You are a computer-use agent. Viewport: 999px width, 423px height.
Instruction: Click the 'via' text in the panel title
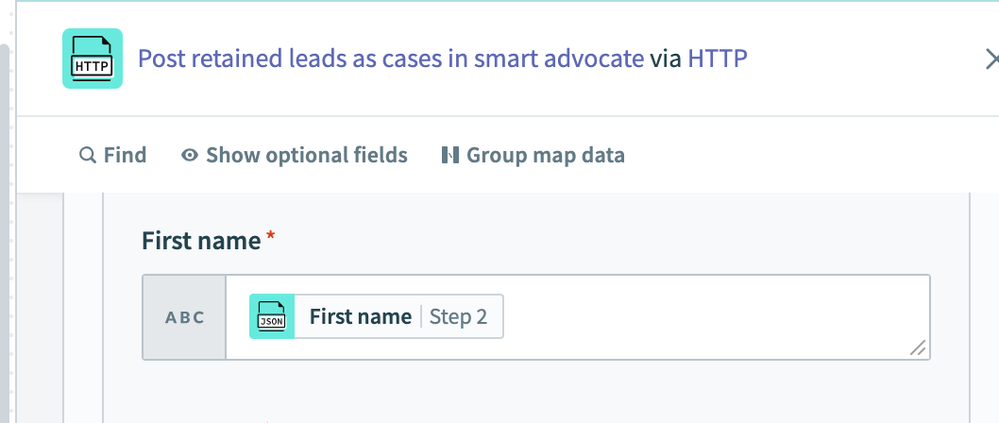tap(666, 59)
